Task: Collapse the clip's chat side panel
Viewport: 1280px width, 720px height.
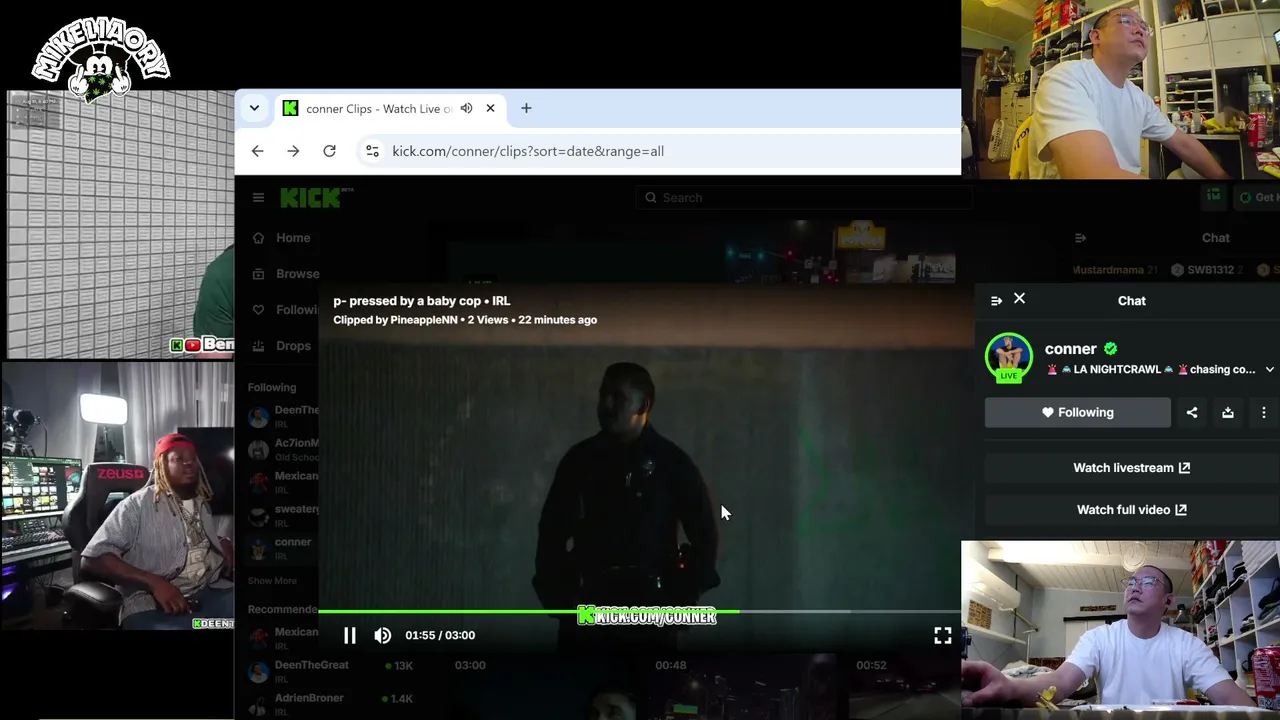Action: (x=996, y=300)
